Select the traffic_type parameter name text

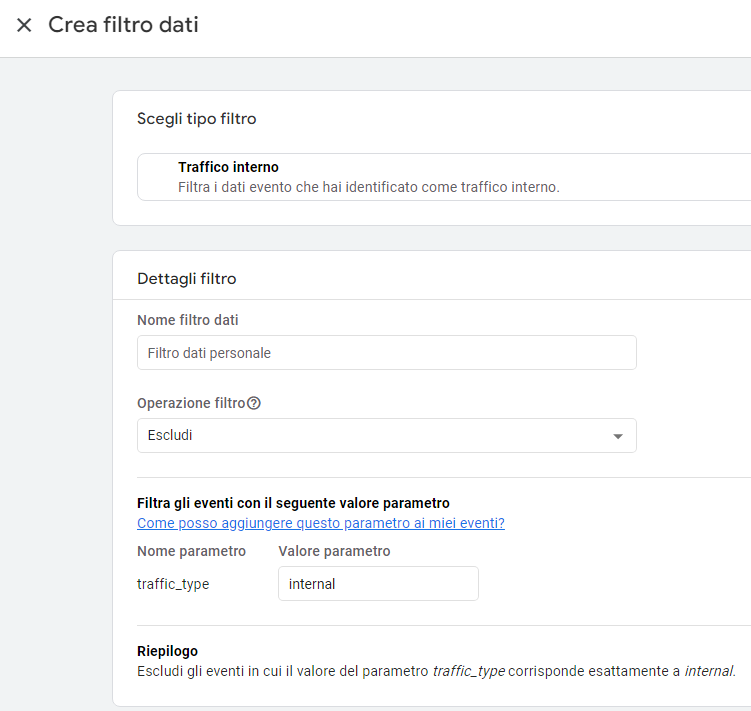(x=173, y=584)
